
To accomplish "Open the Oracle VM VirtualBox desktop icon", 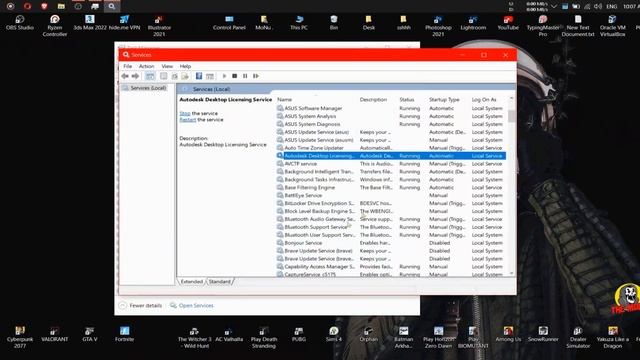I will coord(613,26).
